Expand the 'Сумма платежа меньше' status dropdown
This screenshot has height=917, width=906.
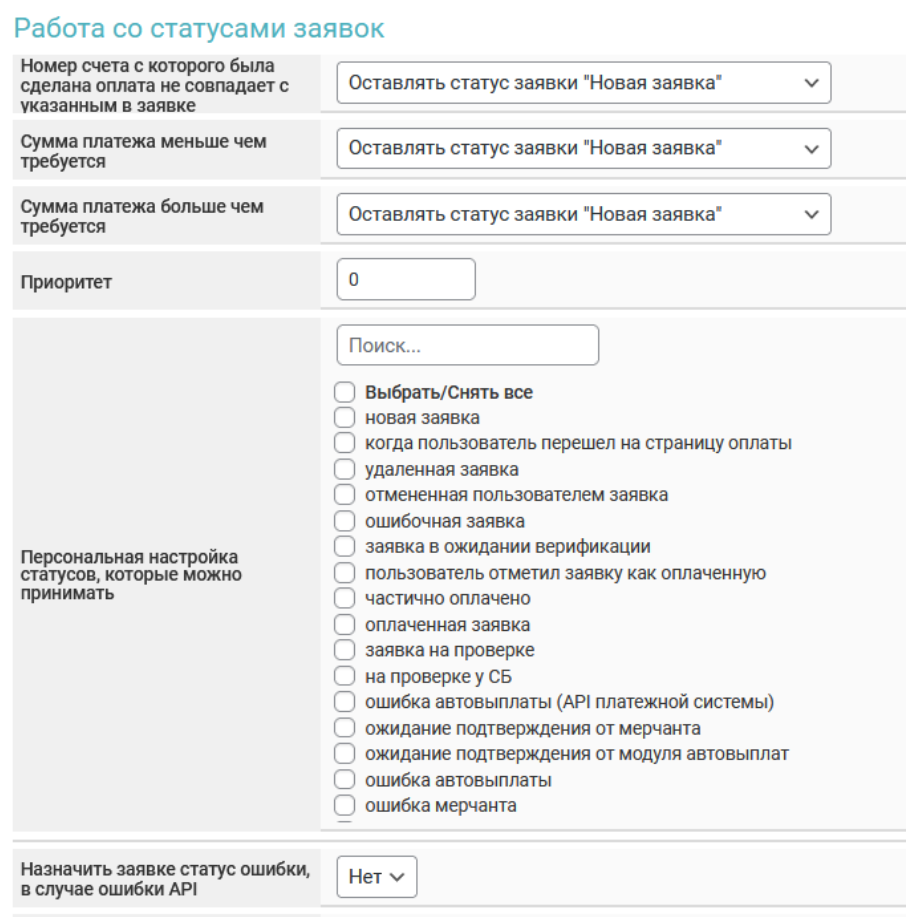[583, 149]
